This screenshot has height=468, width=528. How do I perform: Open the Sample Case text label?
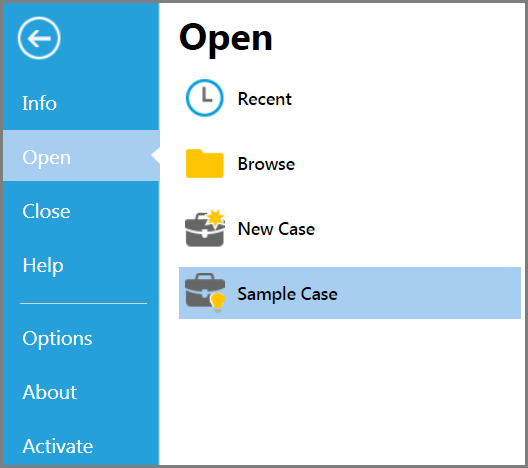point(288,294)
